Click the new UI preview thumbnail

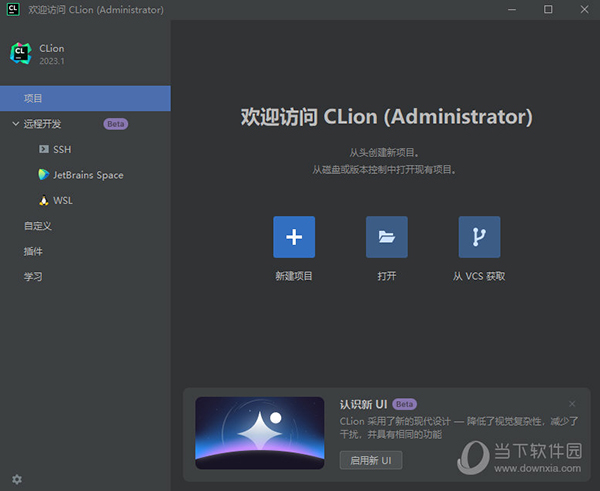pos(259,433)
